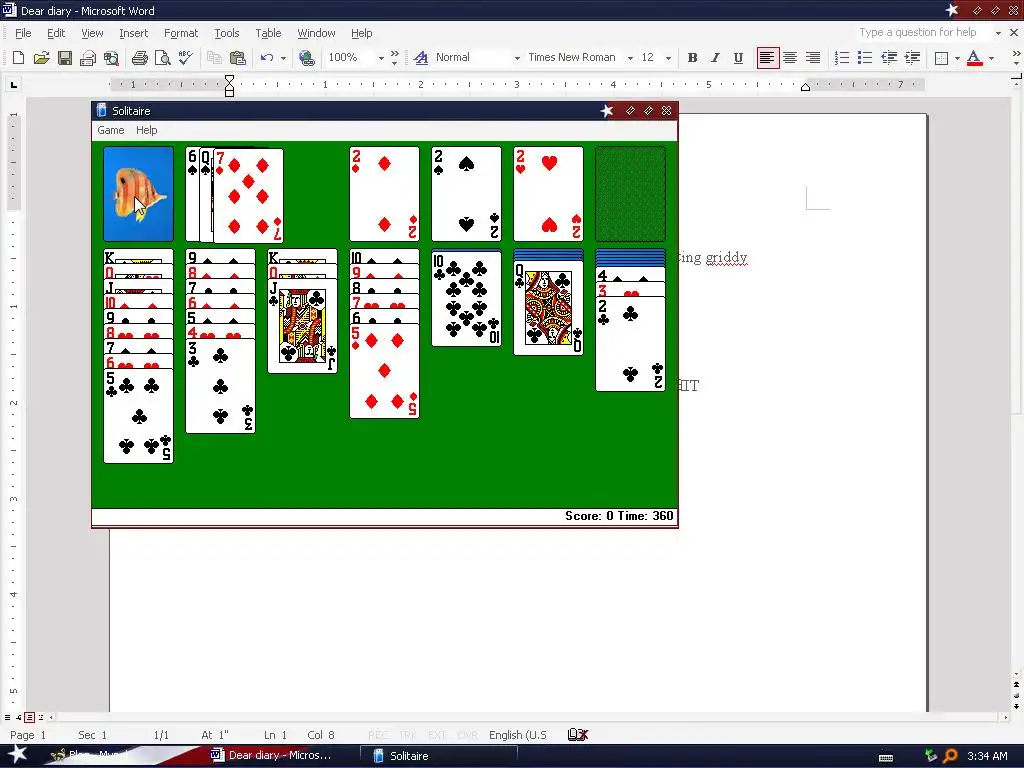Expand Formatting toolbar options chevron at far right
The image size is (1024, 768).
tap(1016, 57)
